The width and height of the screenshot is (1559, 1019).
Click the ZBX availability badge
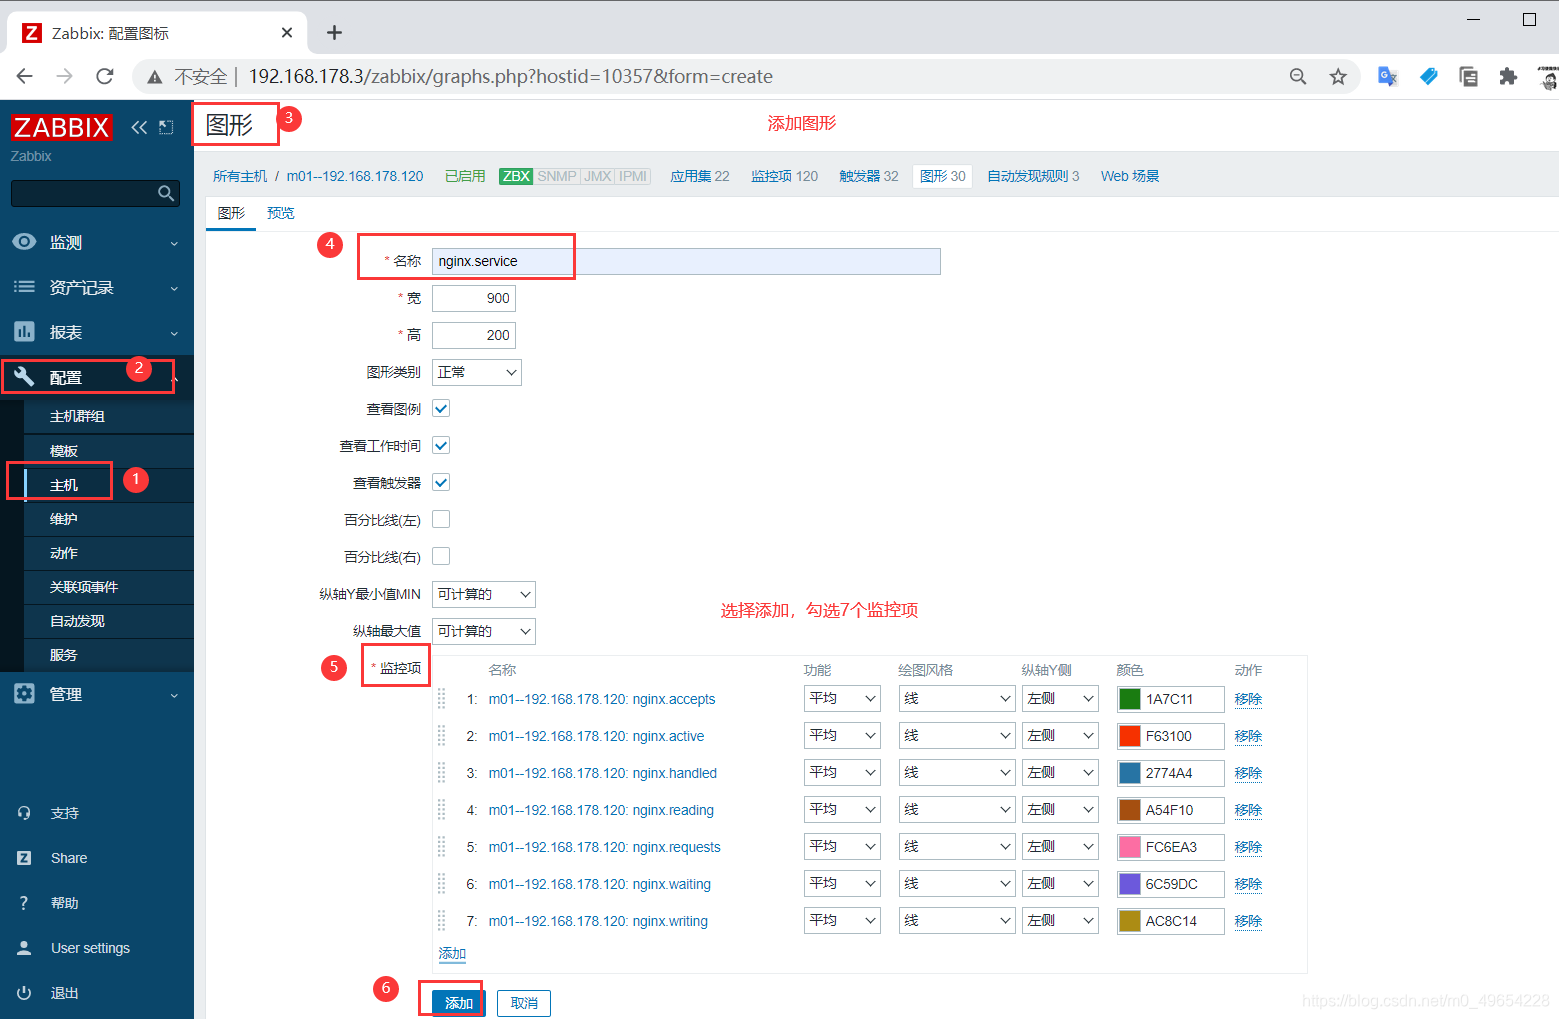coord(516,176)
